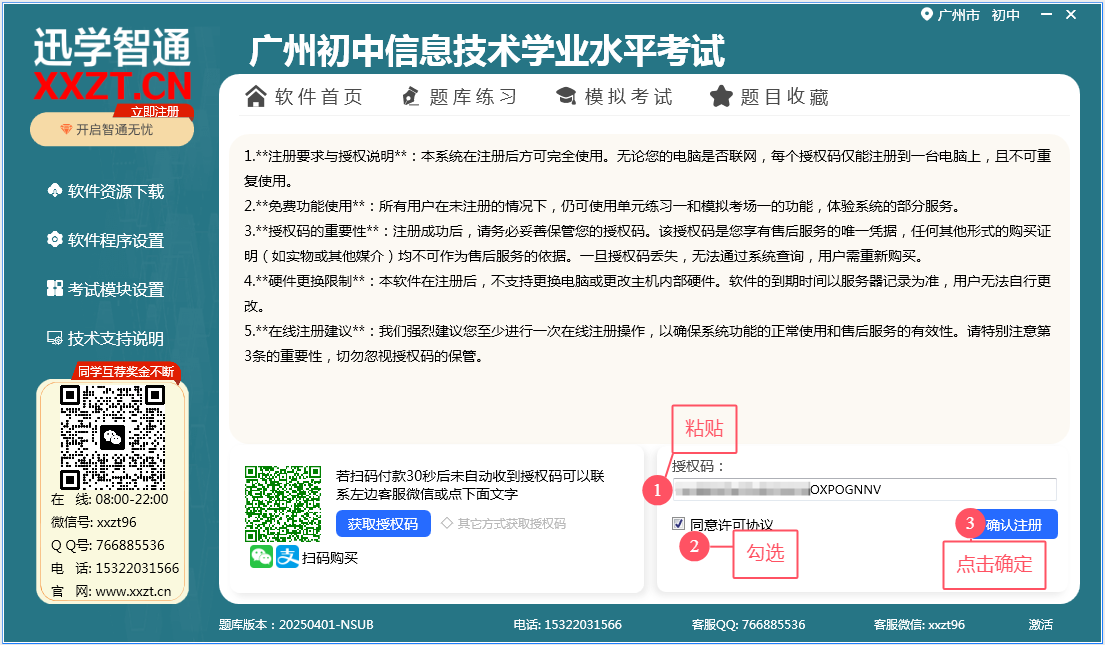Image resolution: width=1105 pixels, height=645 pixels.
Task: Open 技术支持说明 in the sidebar
Action: click(105, 338)
